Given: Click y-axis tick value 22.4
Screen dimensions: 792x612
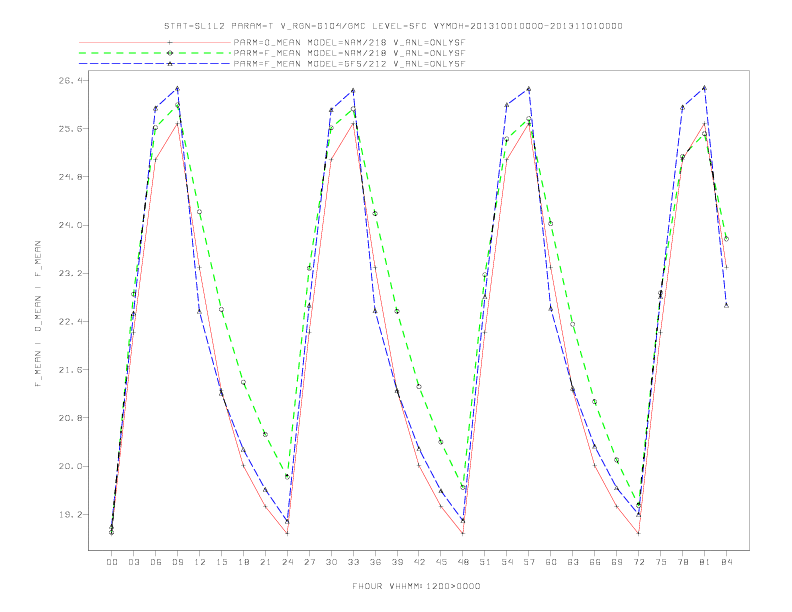Looking at the screenshot, I should (x=70, y=322).
